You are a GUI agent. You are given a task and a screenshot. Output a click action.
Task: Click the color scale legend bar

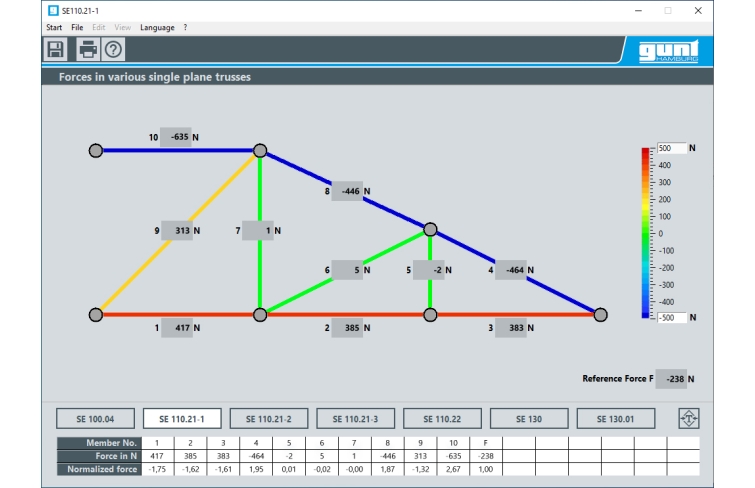[646, 232]
